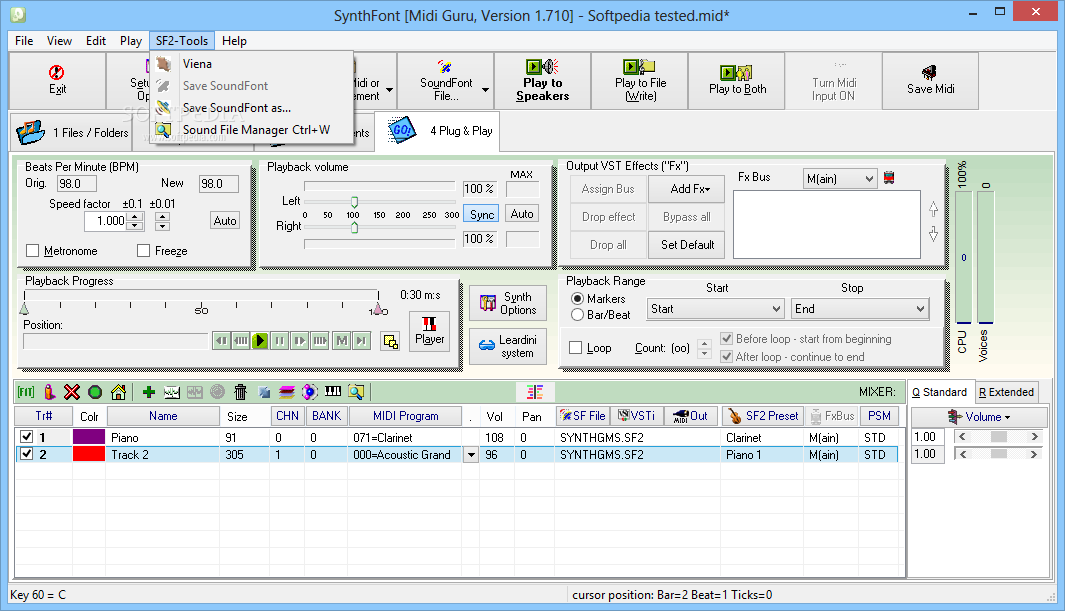Enable the Loop checkbox
This screenshot has width=1065, height=611.
tap(575, 348)
